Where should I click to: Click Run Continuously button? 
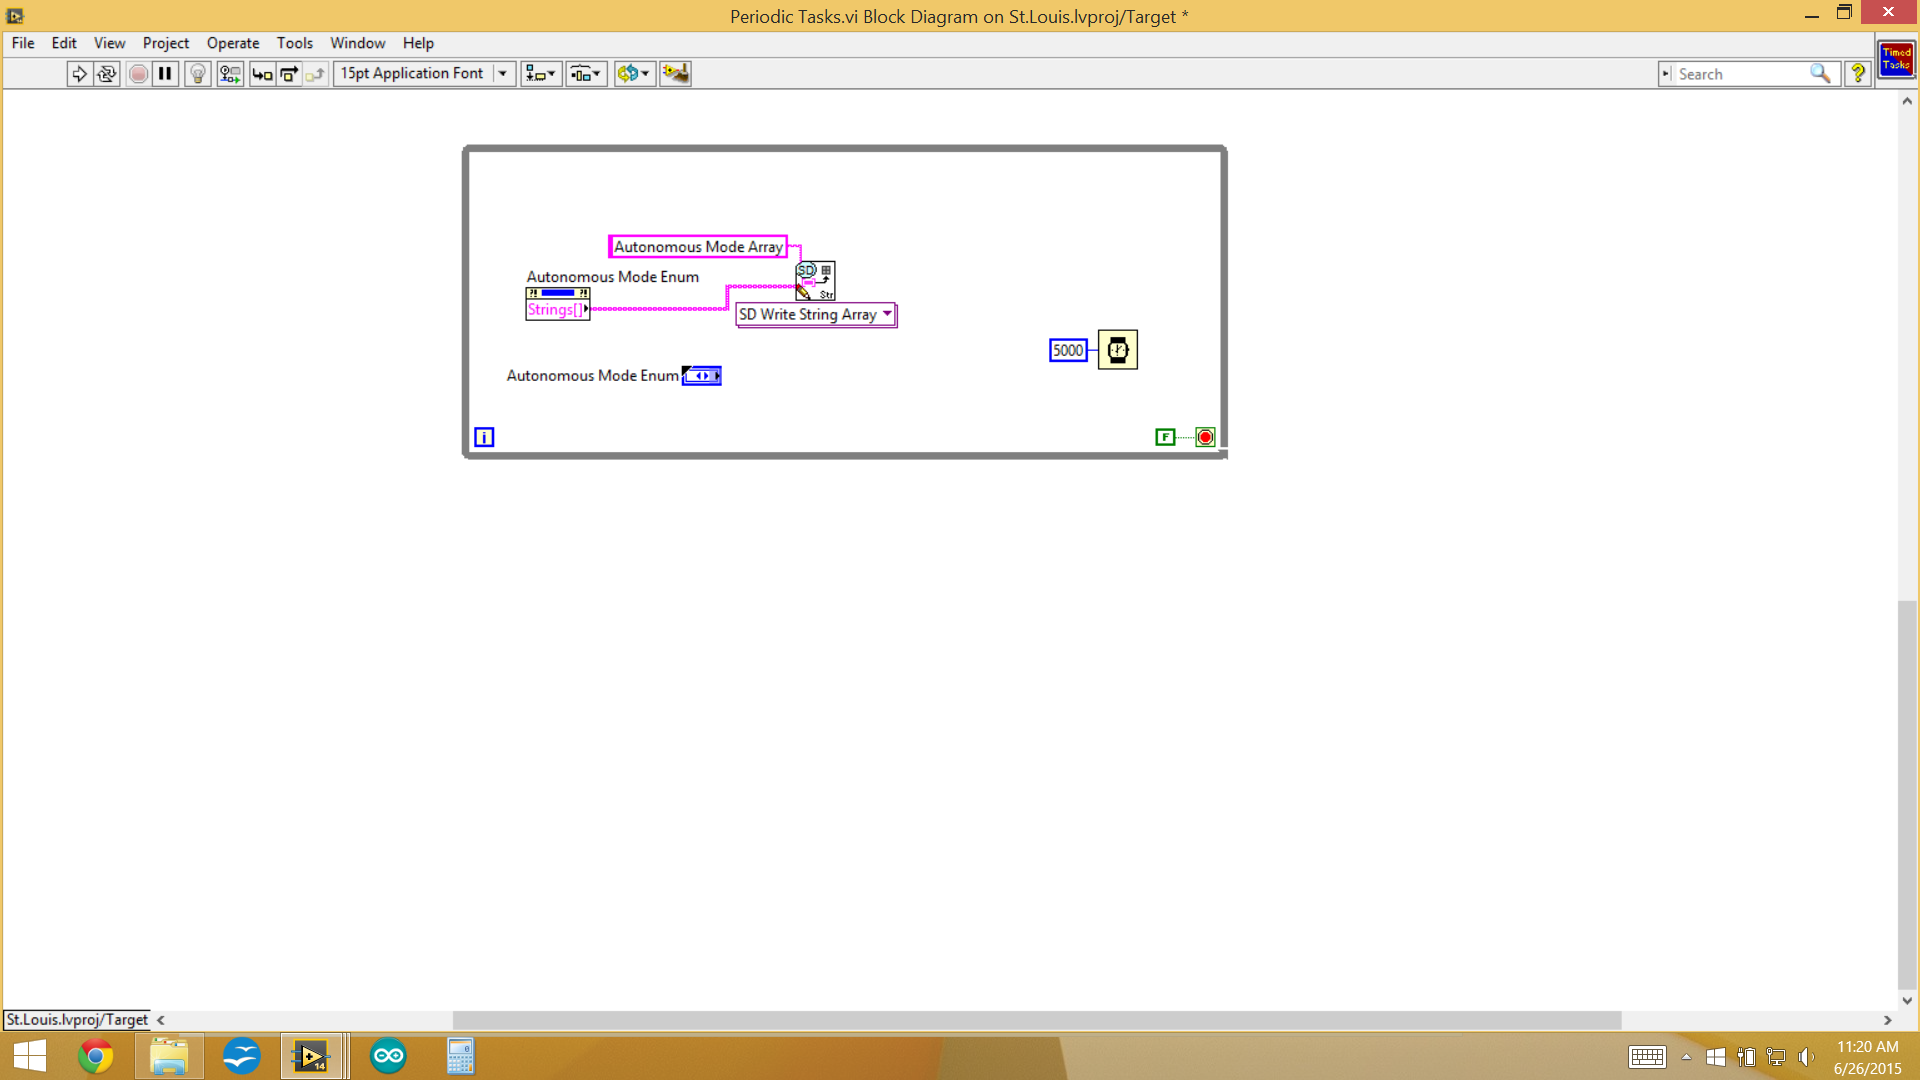[106, 73]
